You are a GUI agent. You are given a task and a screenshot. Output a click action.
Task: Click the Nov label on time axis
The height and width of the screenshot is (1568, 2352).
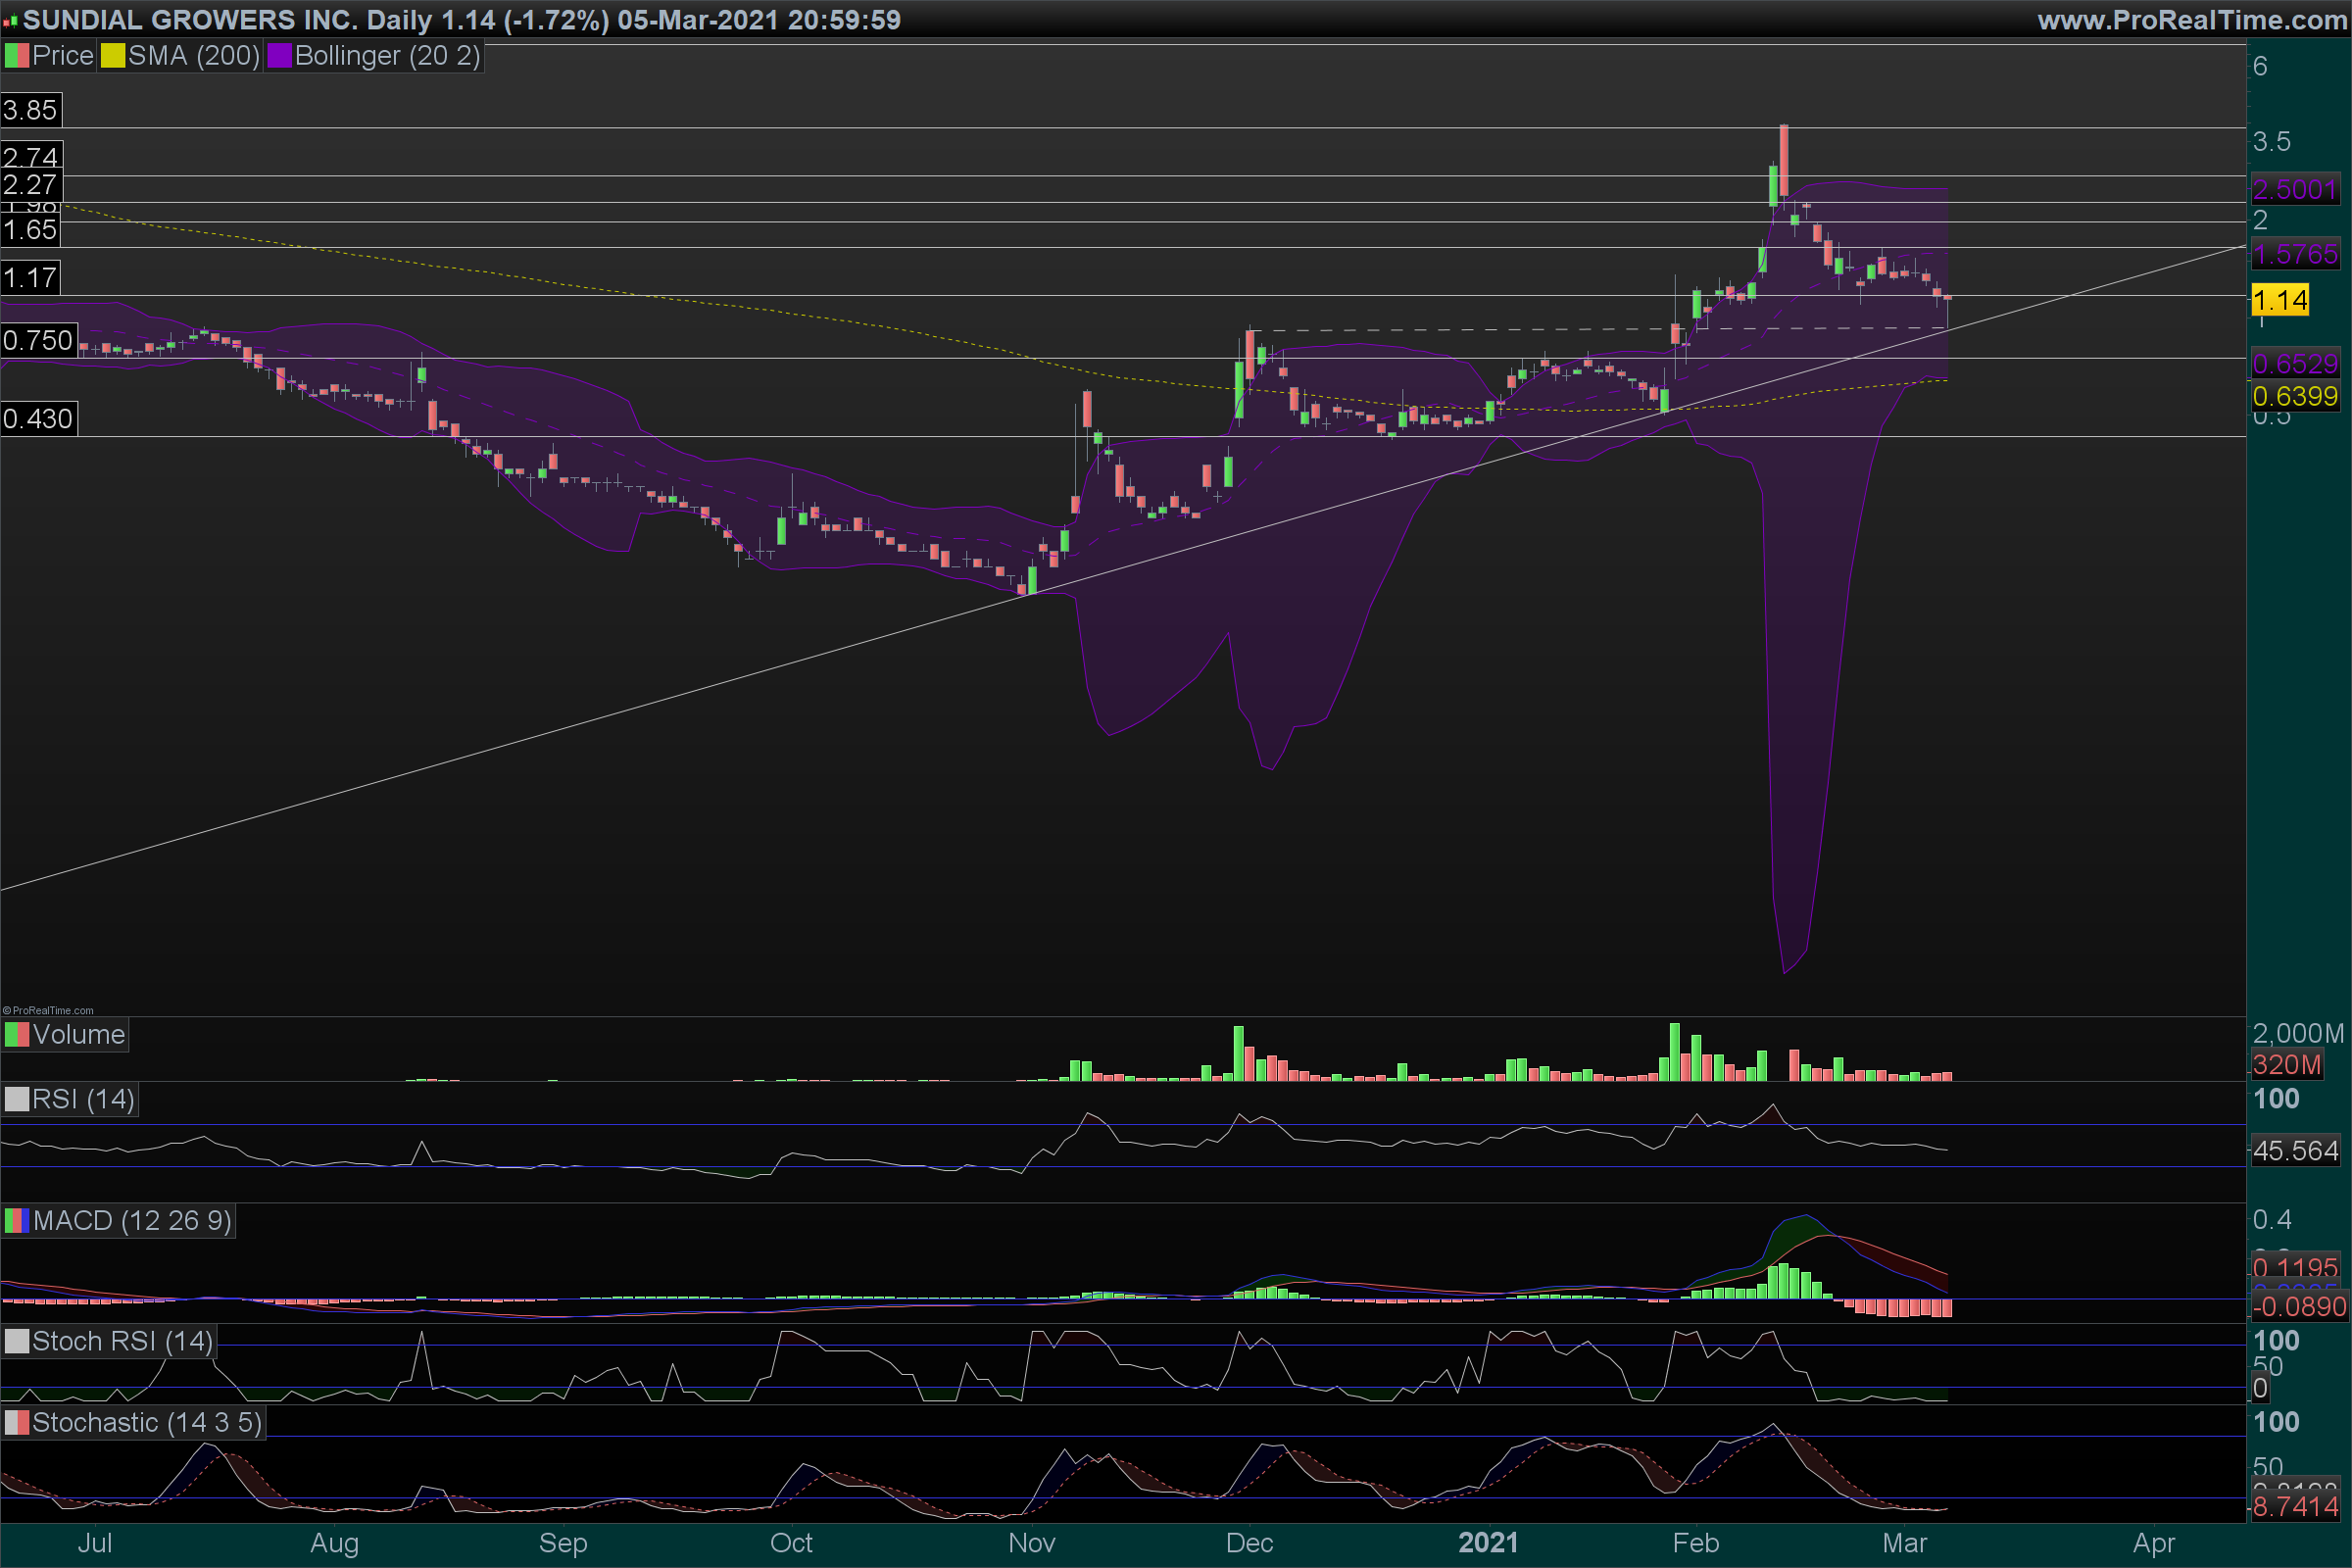click(x=1031, y=1543)
